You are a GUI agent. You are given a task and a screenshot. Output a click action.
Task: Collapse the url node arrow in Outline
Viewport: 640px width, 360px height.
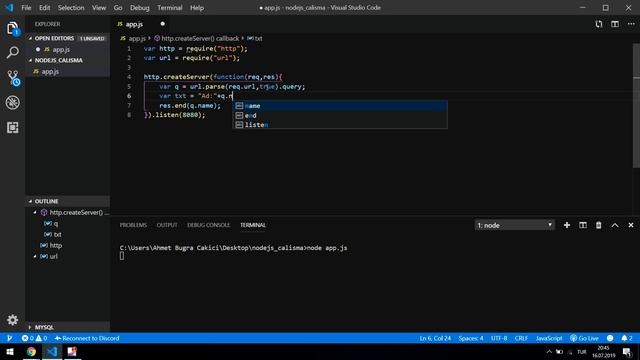click(35, 256)
